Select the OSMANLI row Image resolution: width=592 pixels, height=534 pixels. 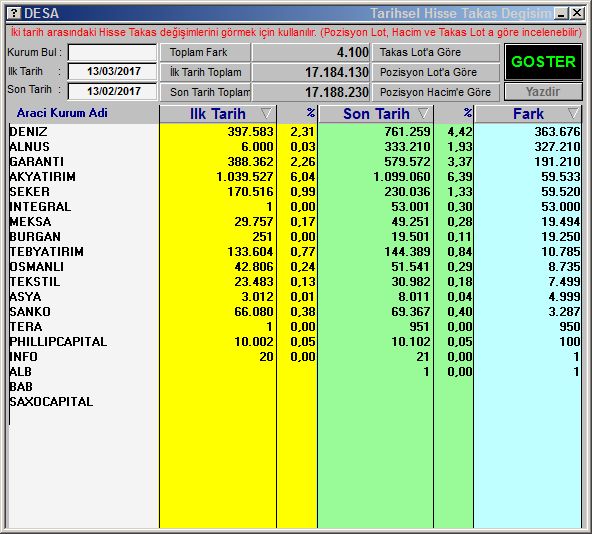(295, 267)
